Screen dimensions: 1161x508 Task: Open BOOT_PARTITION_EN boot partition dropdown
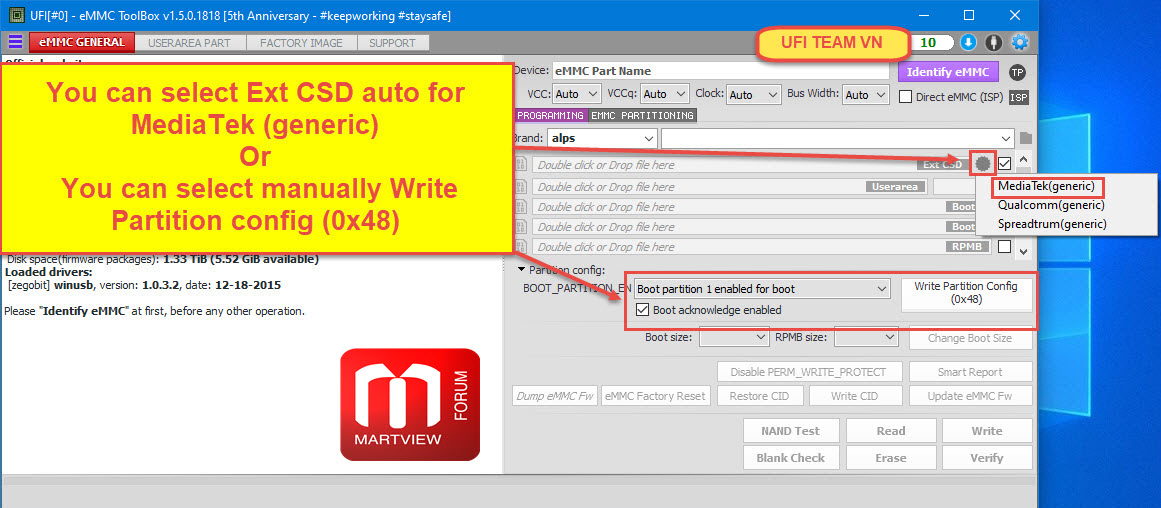point(763,288)
